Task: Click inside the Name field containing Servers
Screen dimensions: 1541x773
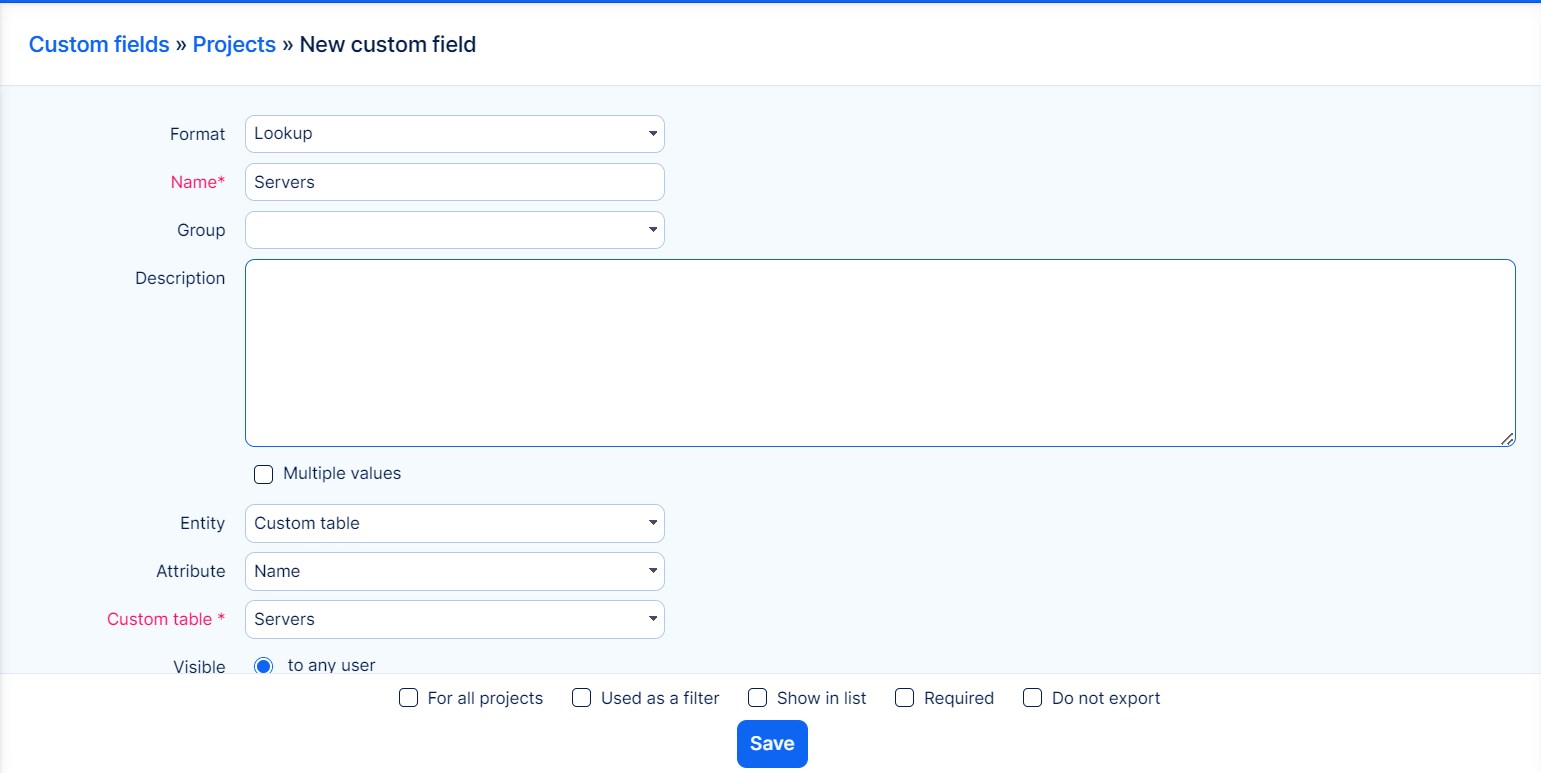Action: [454, 181]
